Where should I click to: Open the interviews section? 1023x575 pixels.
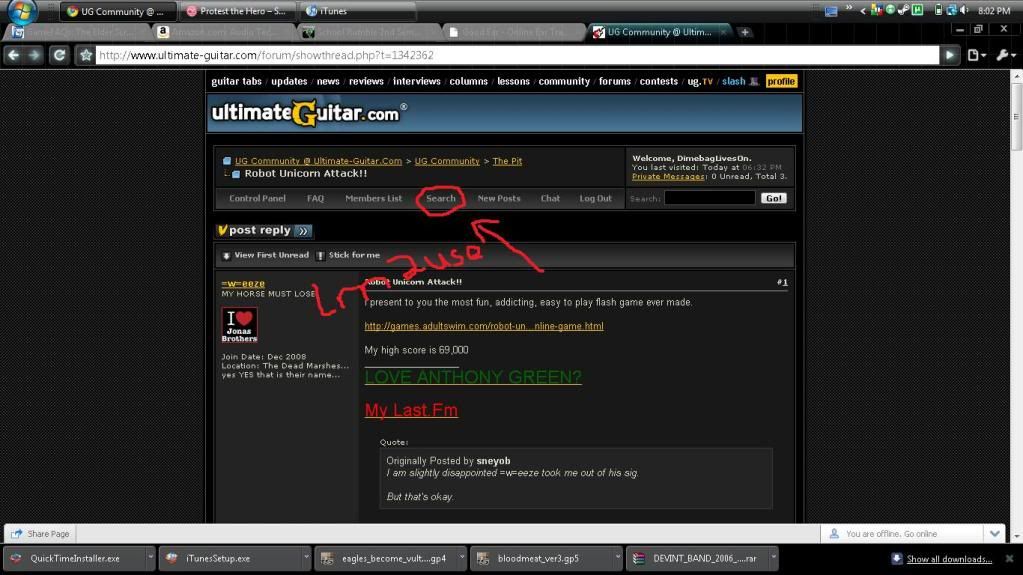tap(416, 82)
